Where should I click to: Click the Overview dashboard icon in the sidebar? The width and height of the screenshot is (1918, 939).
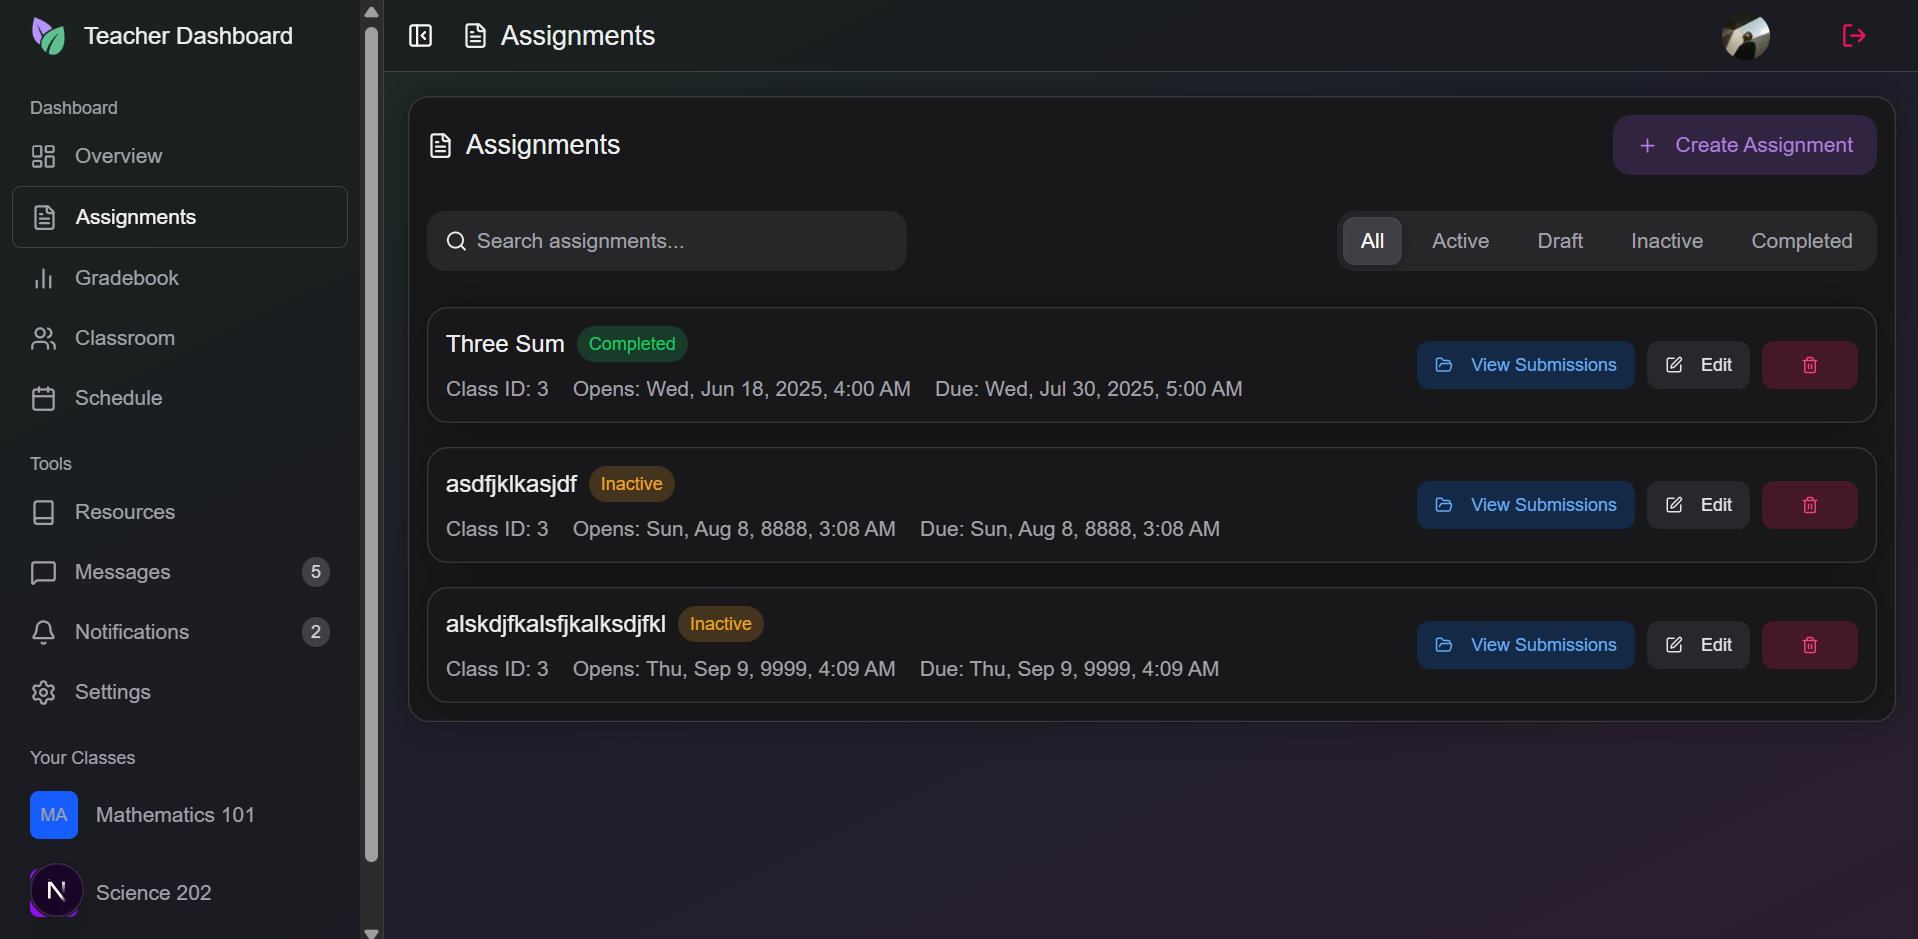[43, 156]
